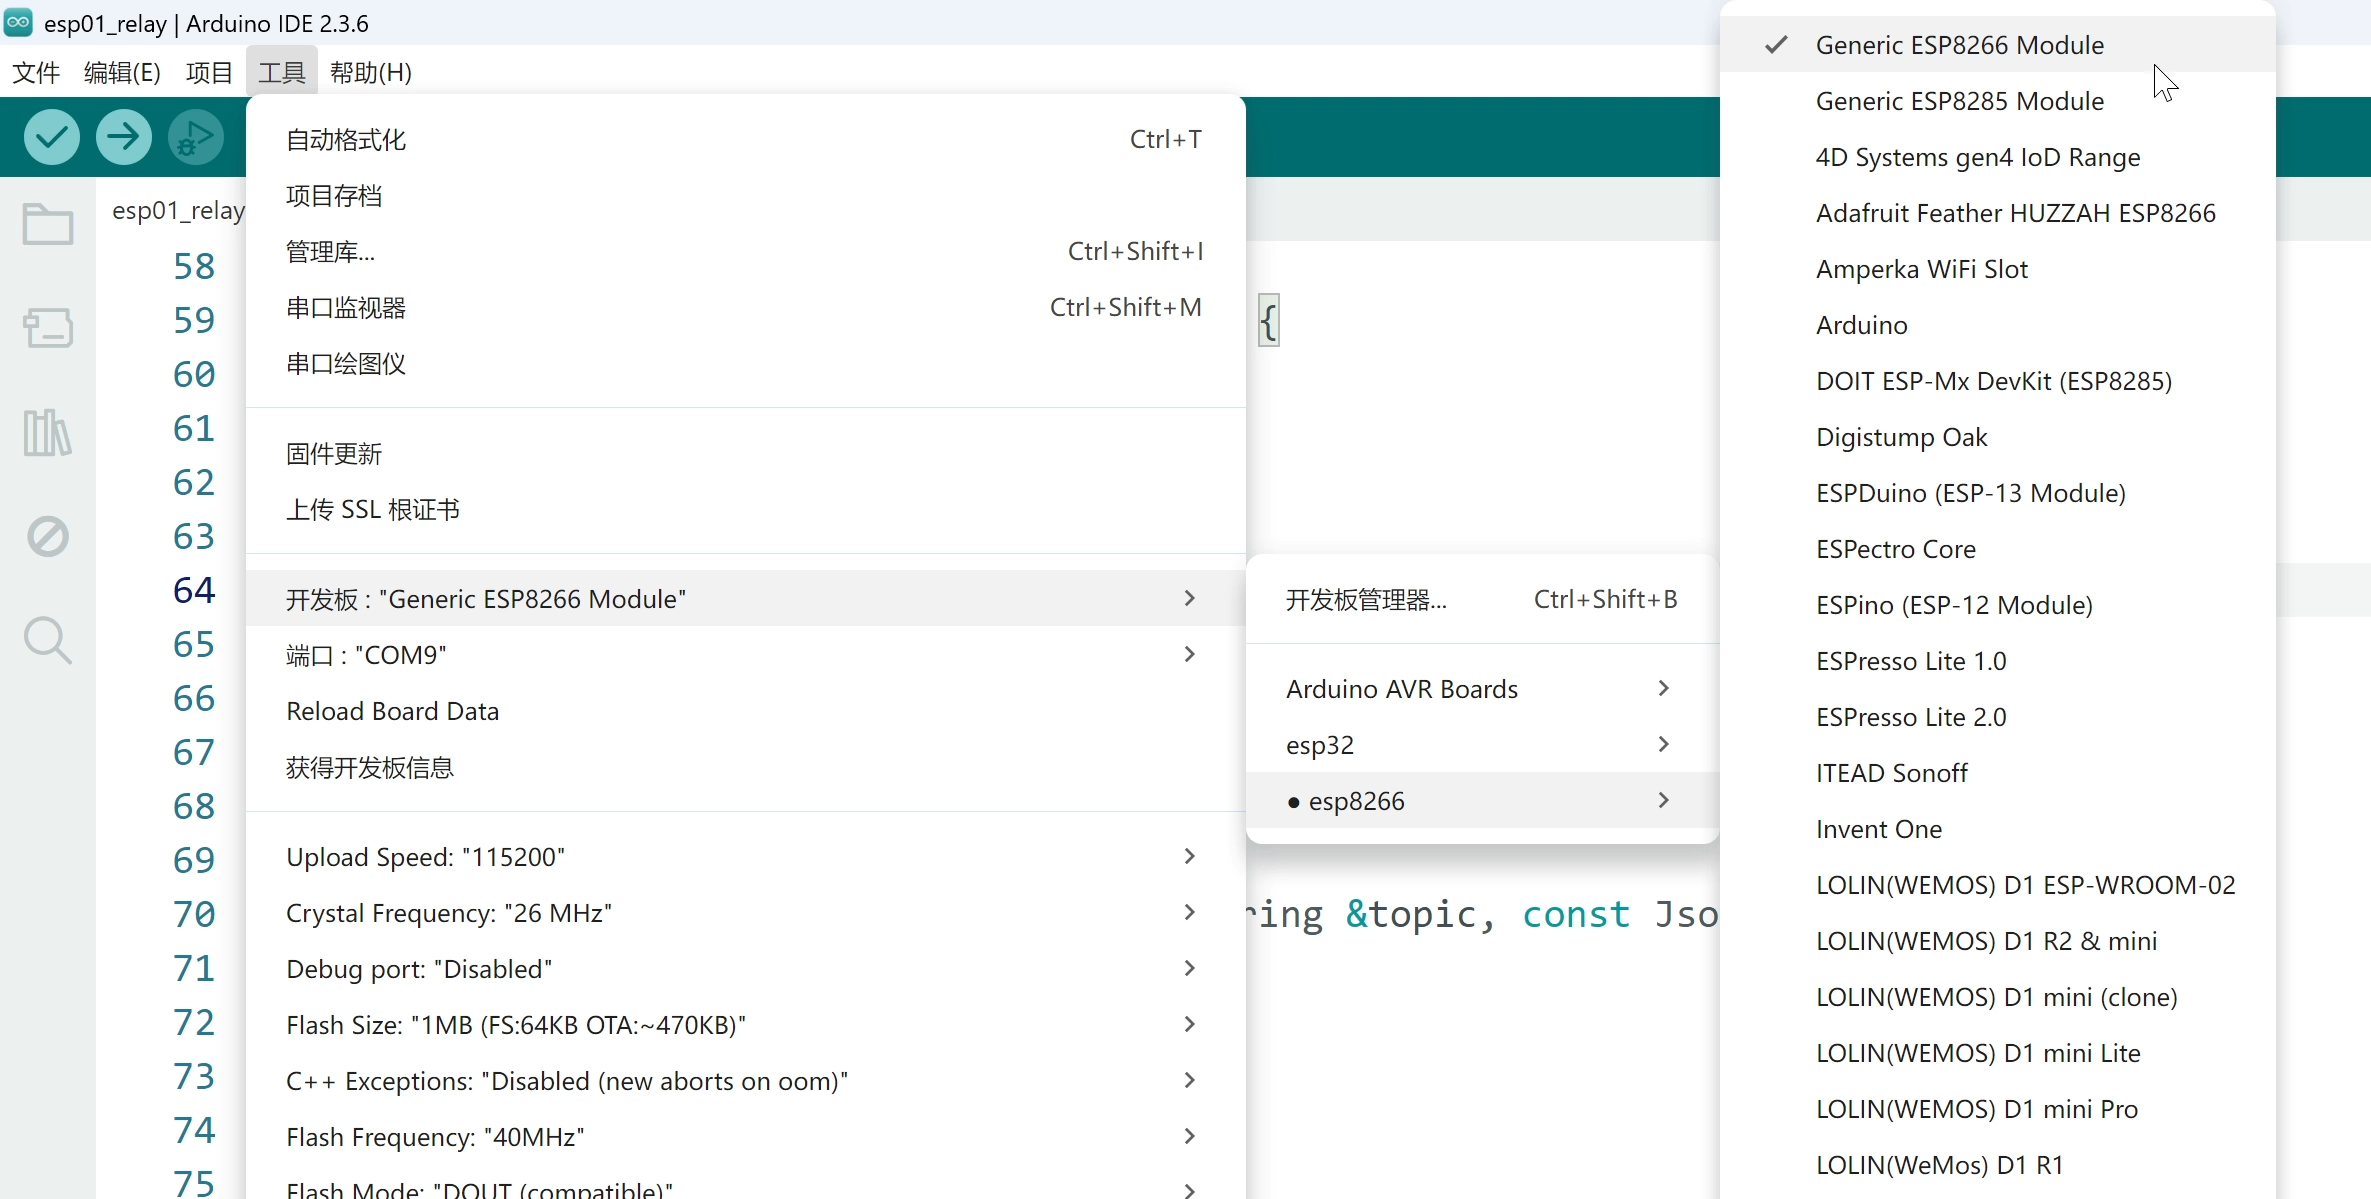Image resolution: width=2371 pixels, height=1199 pixels.
Task: Expand Flash Size 1MB options
Action: click(x=745, y=1025)
